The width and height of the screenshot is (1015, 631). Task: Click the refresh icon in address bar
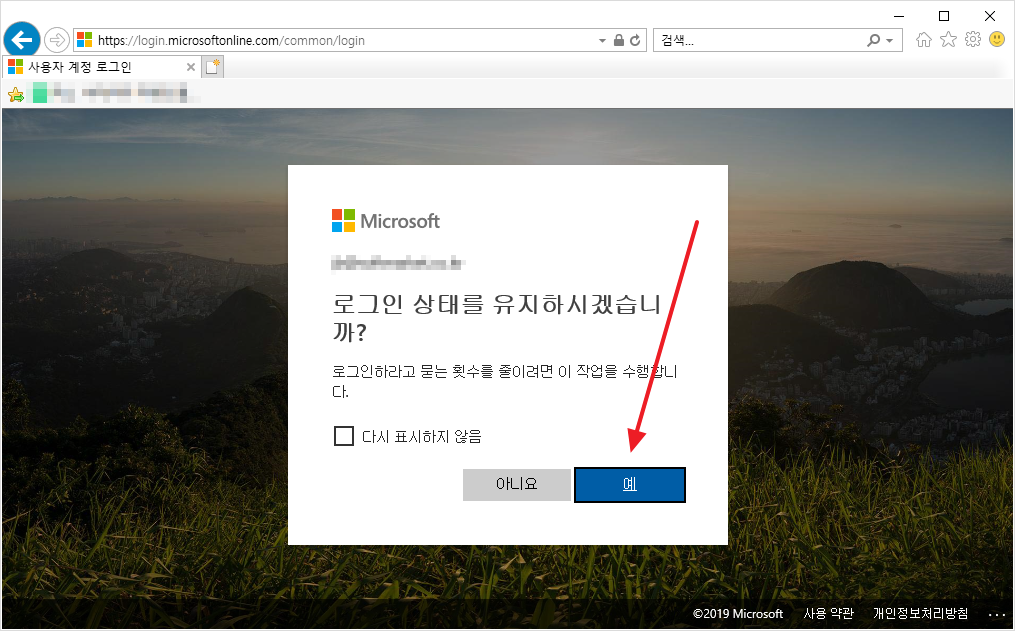[635, 41]
